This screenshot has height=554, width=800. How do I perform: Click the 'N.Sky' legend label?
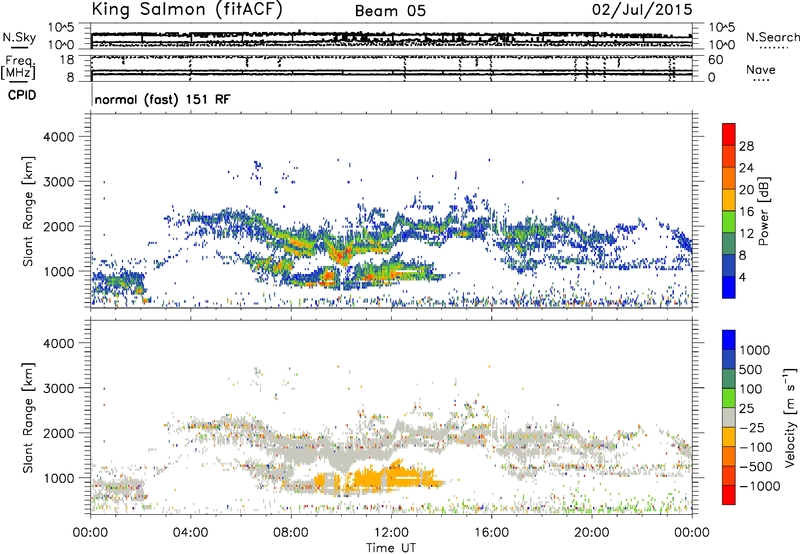coord(19,37)
